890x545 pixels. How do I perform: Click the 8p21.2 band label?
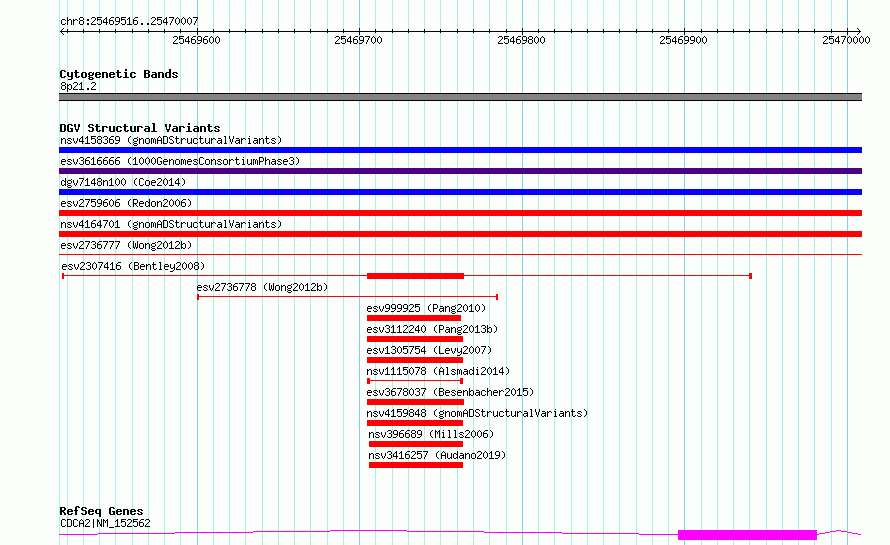(x=78, y=86)
